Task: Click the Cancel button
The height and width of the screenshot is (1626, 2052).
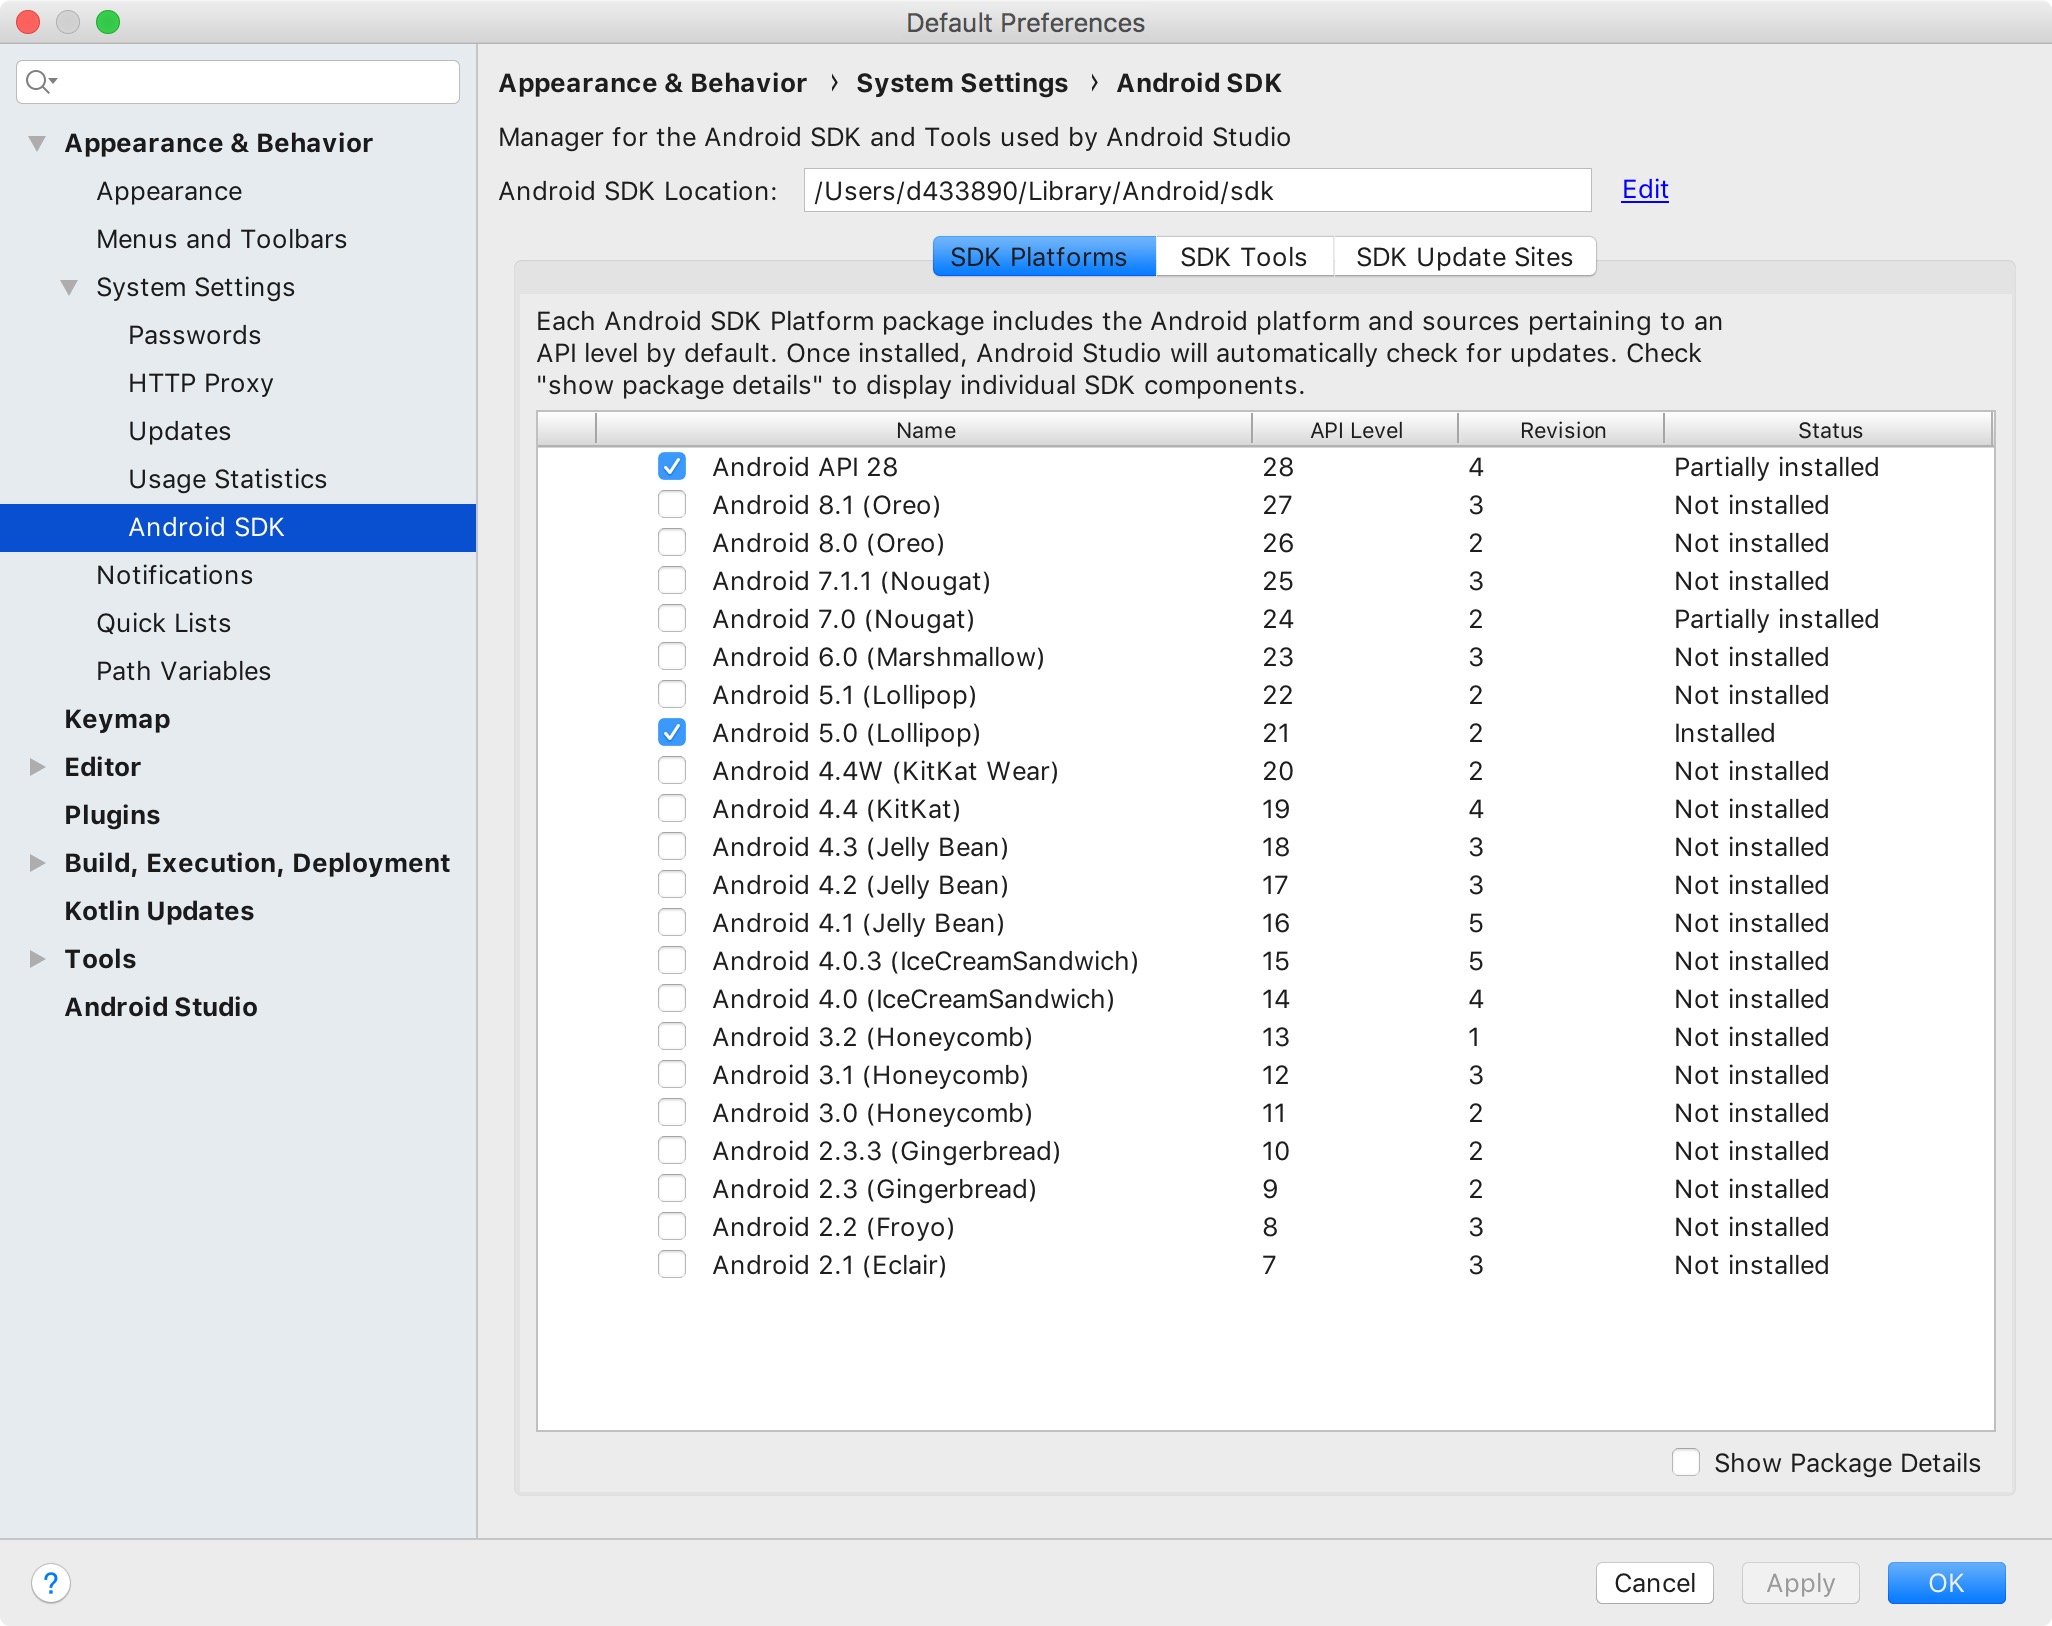Action: point(1655,1583)
